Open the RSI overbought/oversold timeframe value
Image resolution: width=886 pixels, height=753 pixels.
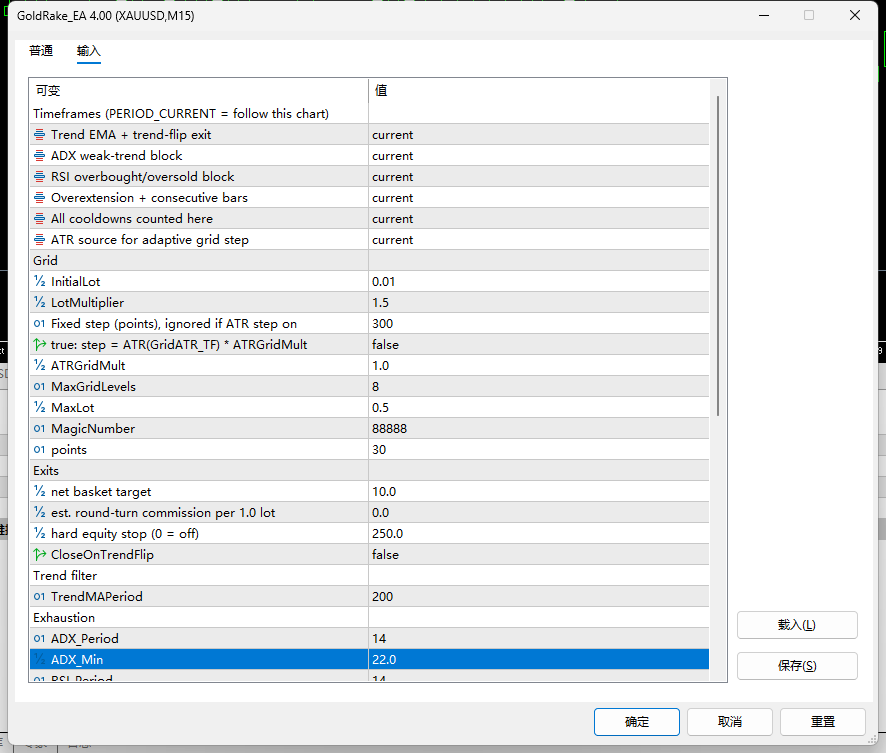(x=538, y=177)
